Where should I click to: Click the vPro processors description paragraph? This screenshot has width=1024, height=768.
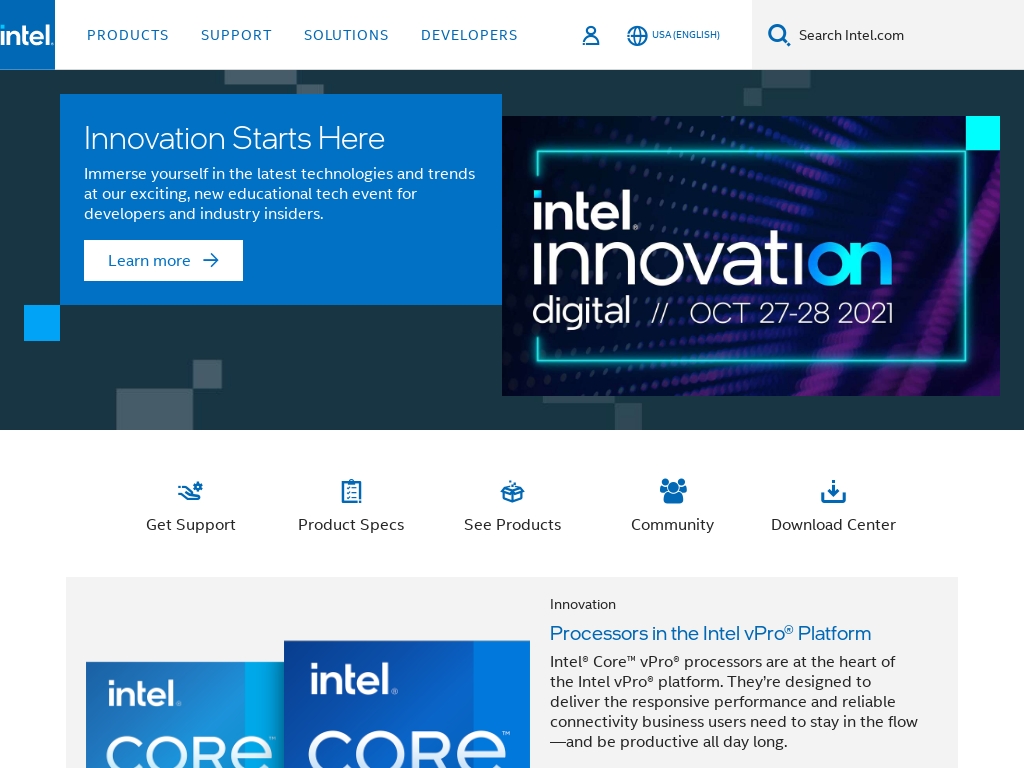point(733,701)
